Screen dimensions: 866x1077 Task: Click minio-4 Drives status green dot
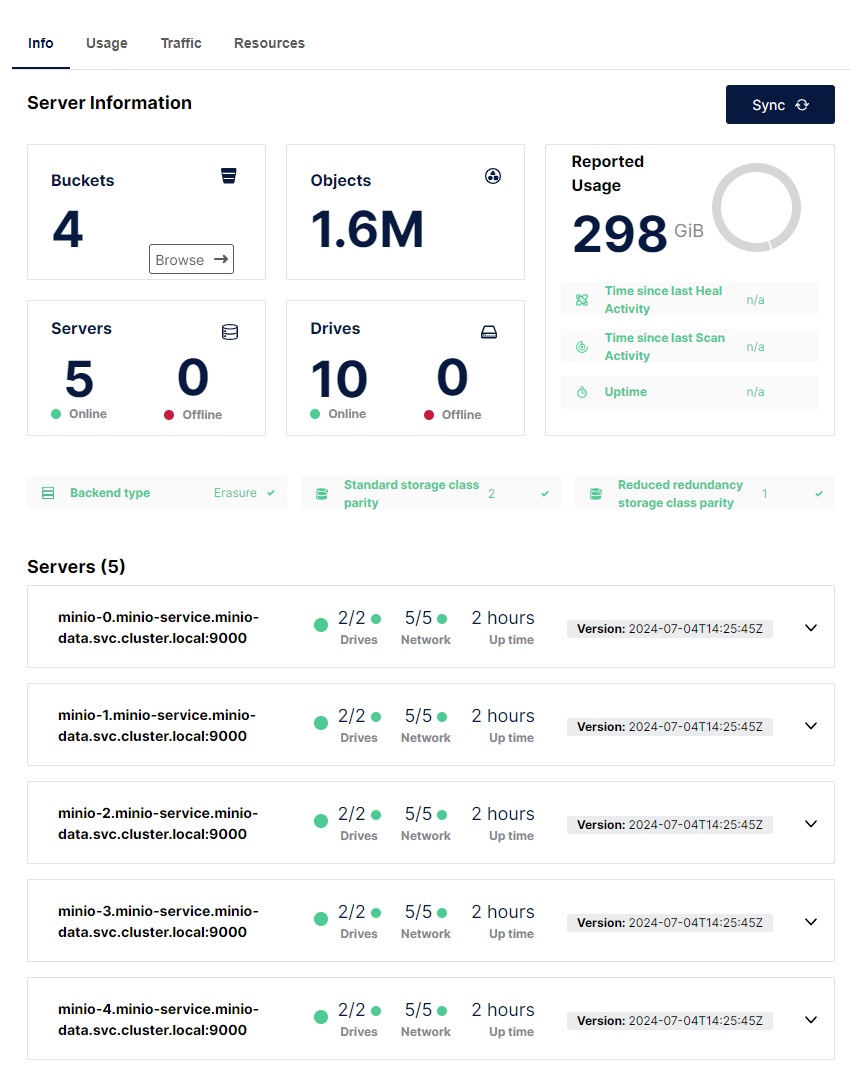click(x=376, y=1011)
